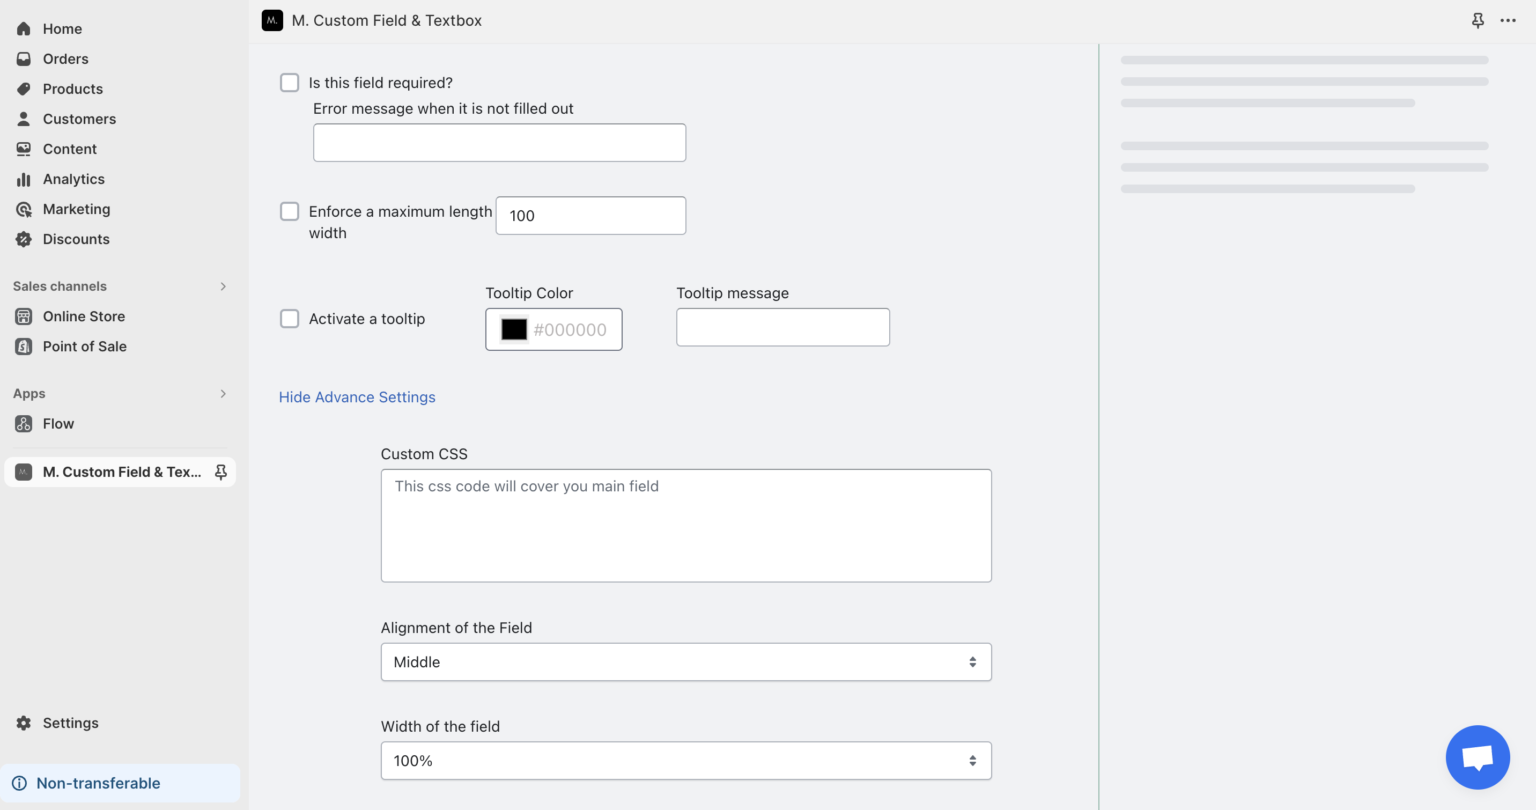
Task: Click the Non-transferable info icon
Action: [19, 783]
